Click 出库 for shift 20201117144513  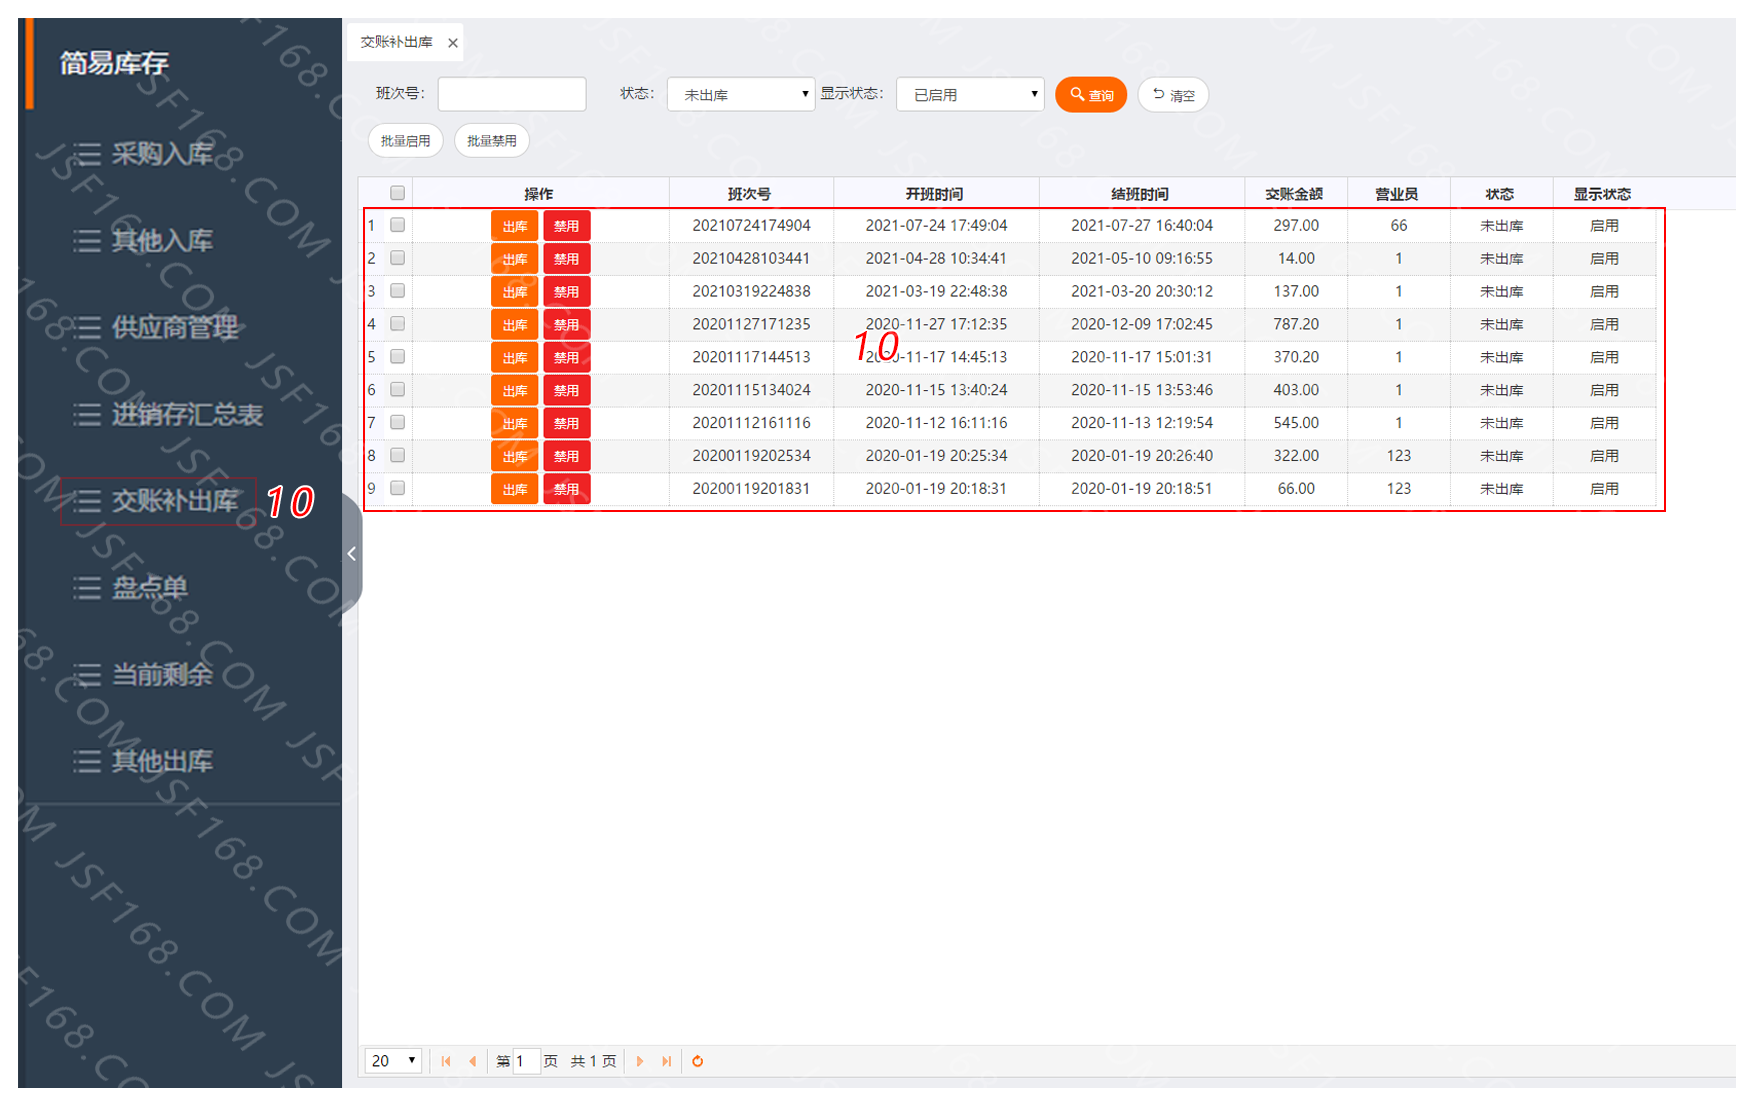pyautogui.click(x=515, y=358)
